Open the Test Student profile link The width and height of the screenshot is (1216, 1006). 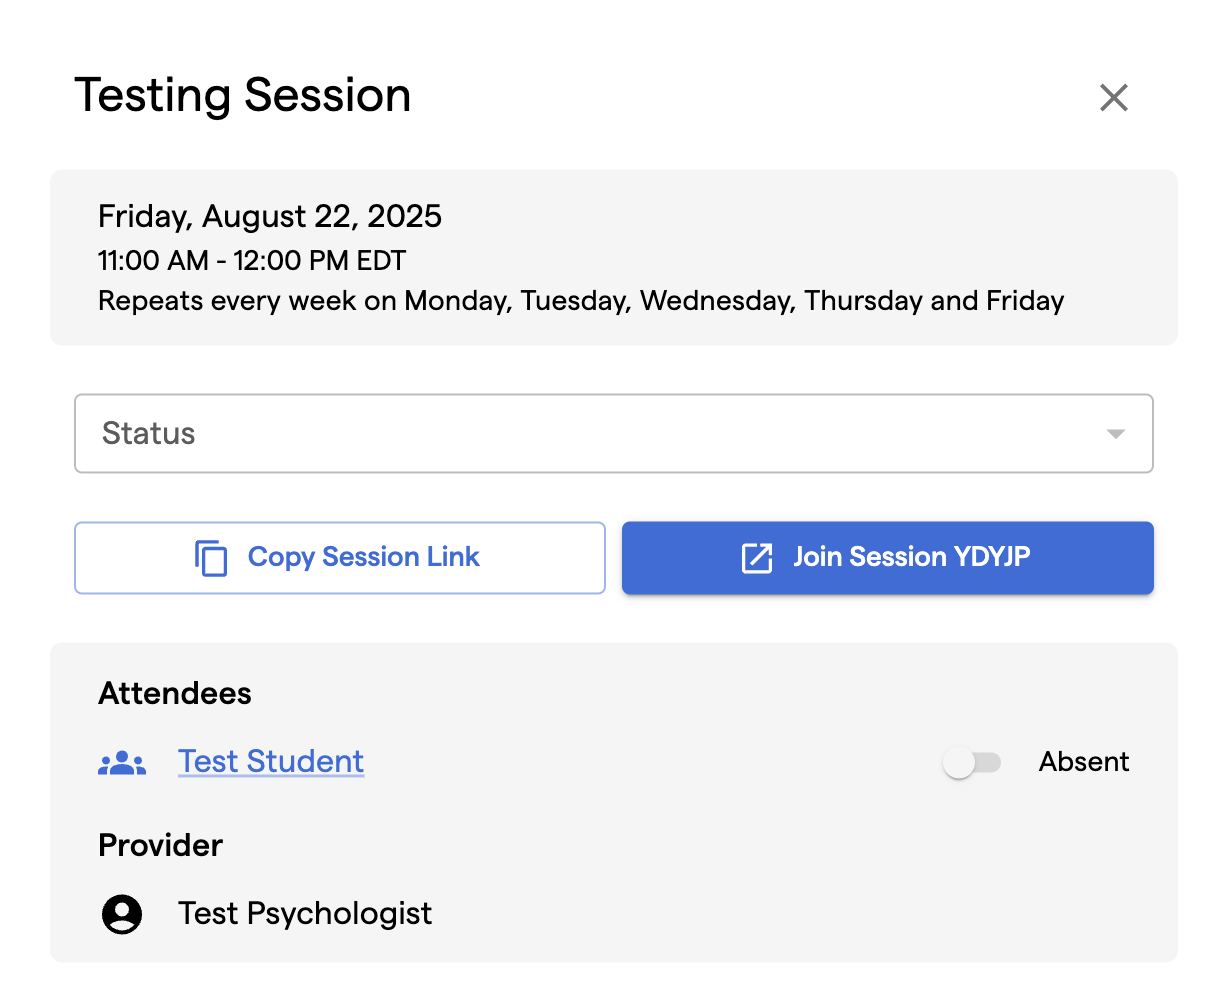(270, 761)
